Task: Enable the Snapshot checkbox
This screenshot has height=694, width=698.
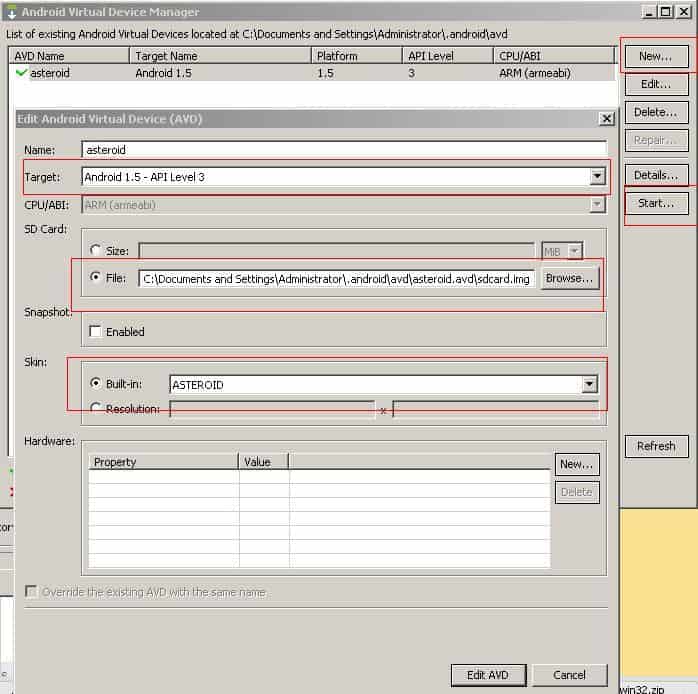Action: (x=96, y=332)
